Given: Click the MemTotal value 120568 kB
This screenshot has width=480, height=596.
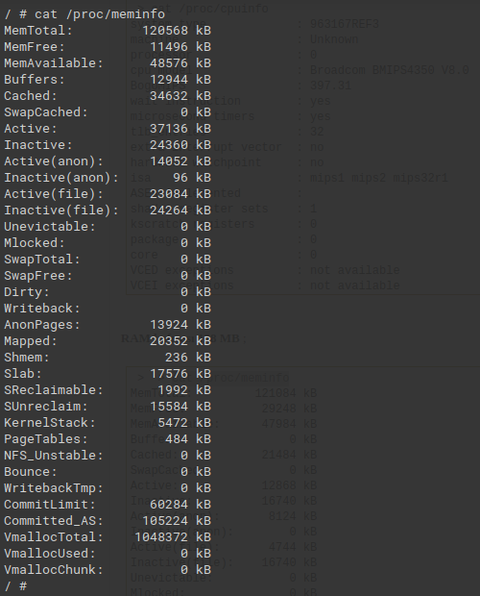Looking at the screenshot, I should [176, 30].
